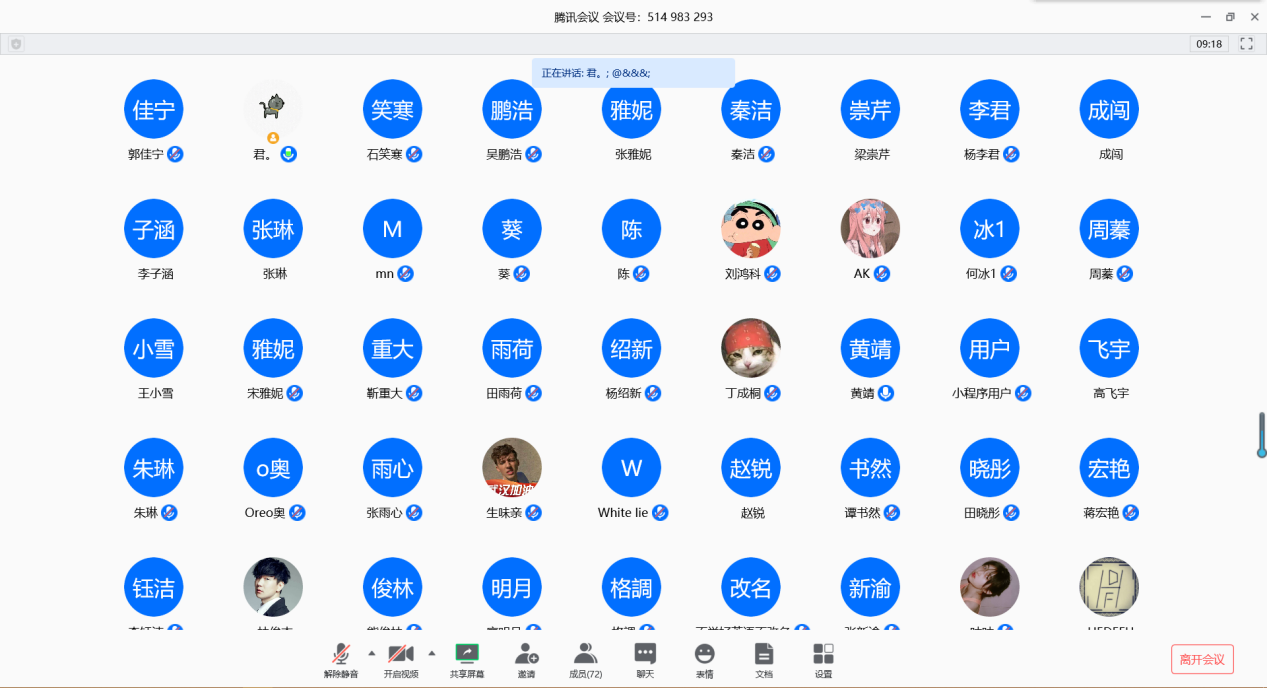Open the documents (文档) panel
This screenshot has height=688, width=1267.
(x=764, y=659)
